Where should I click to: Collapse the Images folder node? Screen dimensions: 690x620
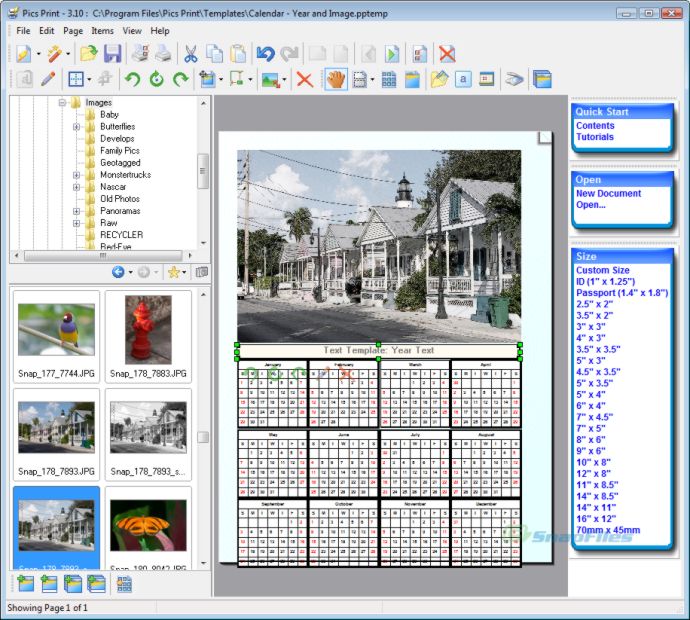(62, 103)
